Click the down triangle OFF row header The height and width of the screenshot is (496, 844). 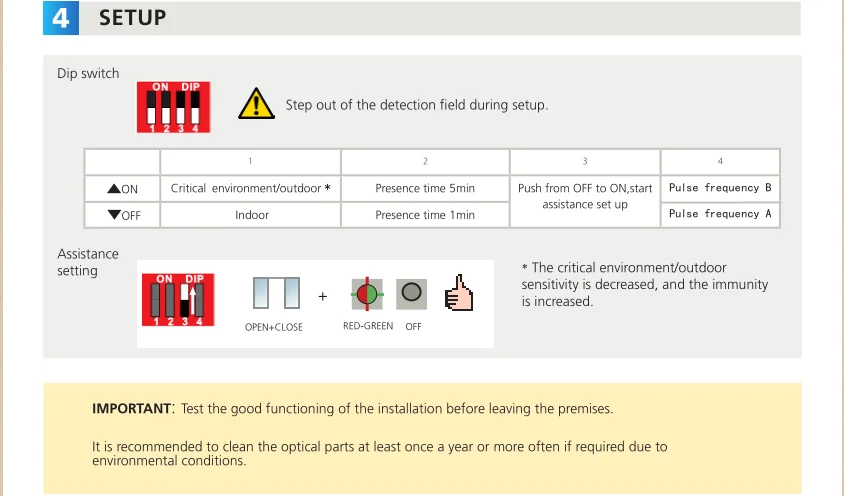(123, 215)
